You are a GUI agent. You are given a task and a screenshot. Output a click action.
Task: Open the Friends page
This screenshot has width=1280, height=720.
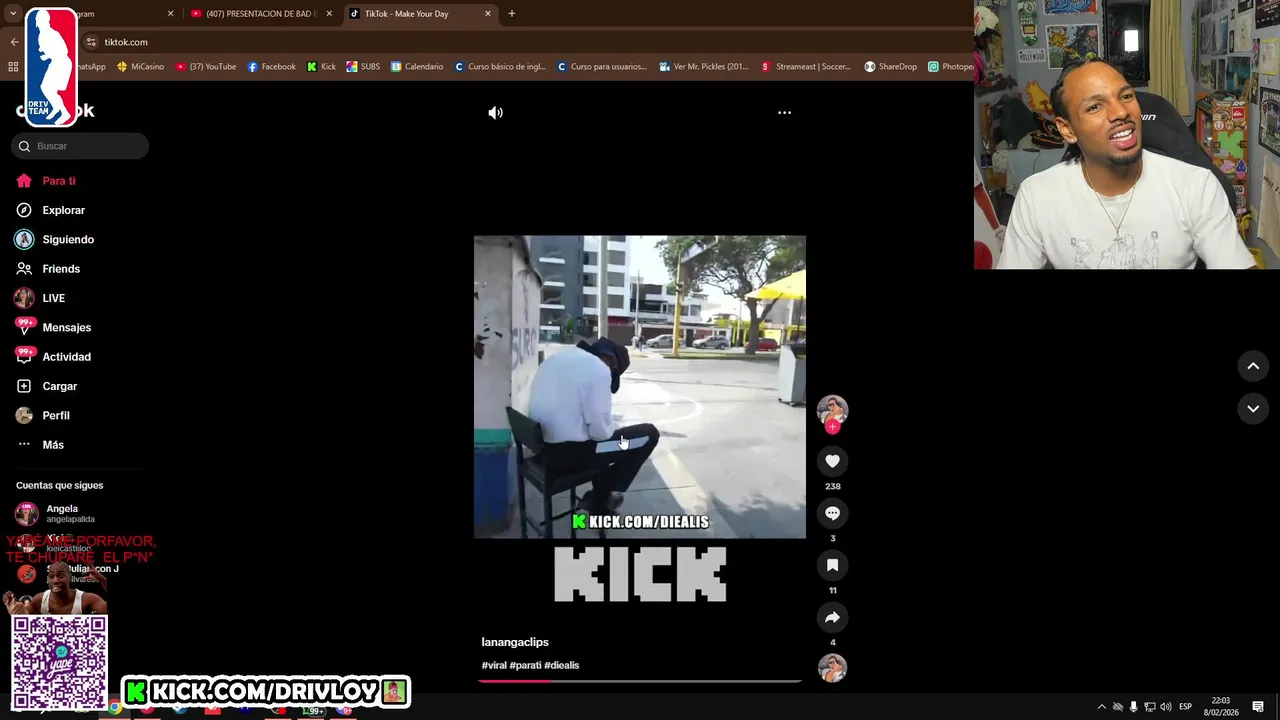pos(61,269)
